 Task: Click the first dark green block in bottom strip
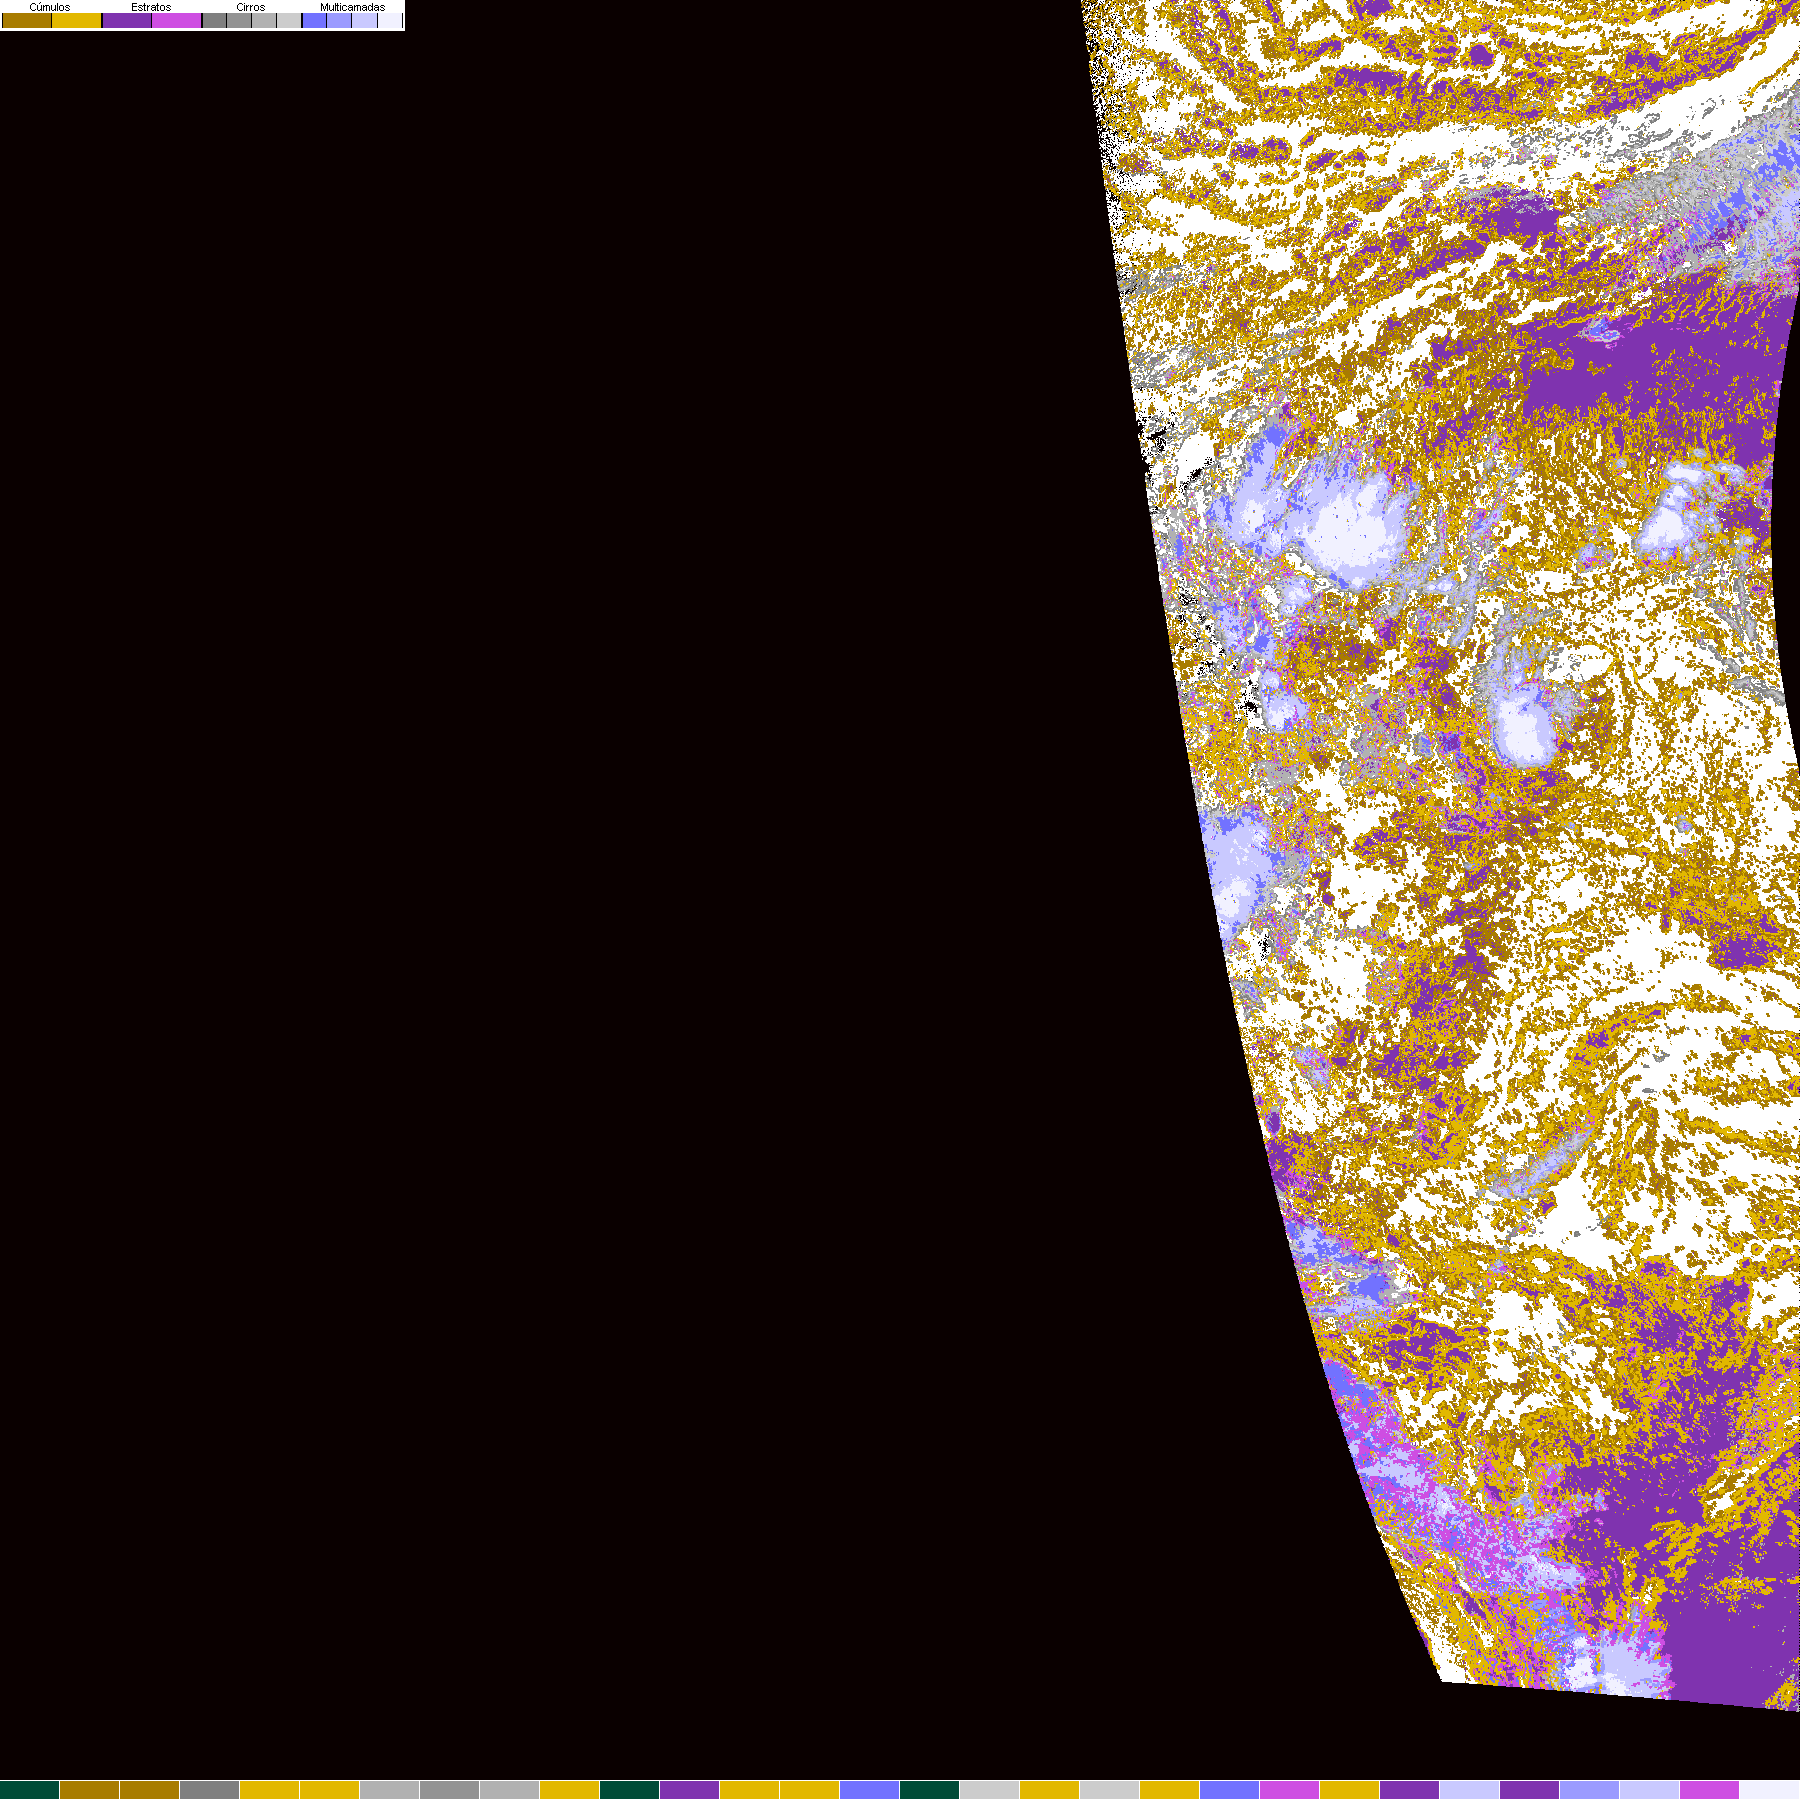30,1790
